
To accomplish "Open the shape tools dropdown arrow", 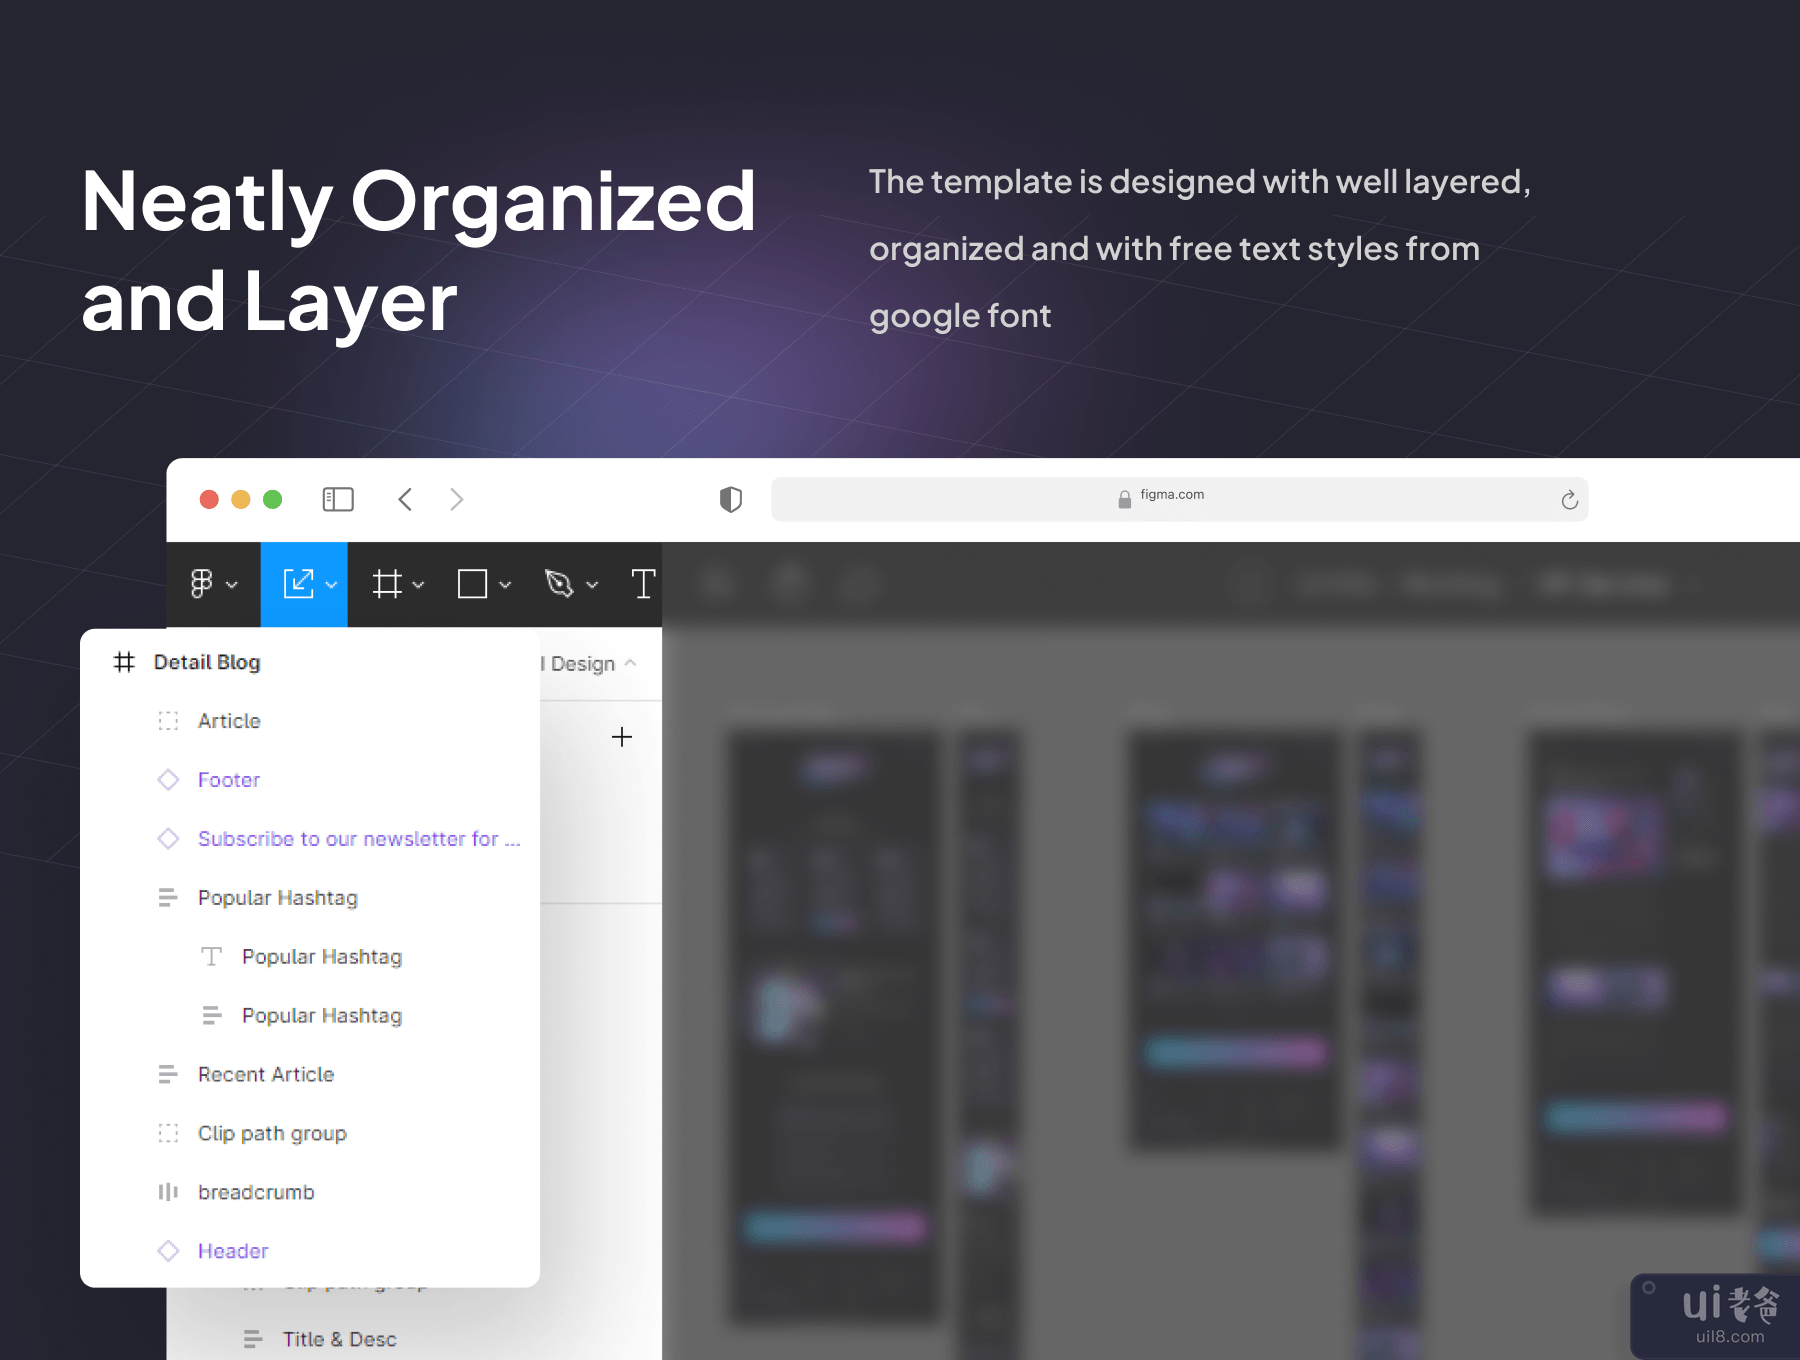I will [x=505, y=585].
